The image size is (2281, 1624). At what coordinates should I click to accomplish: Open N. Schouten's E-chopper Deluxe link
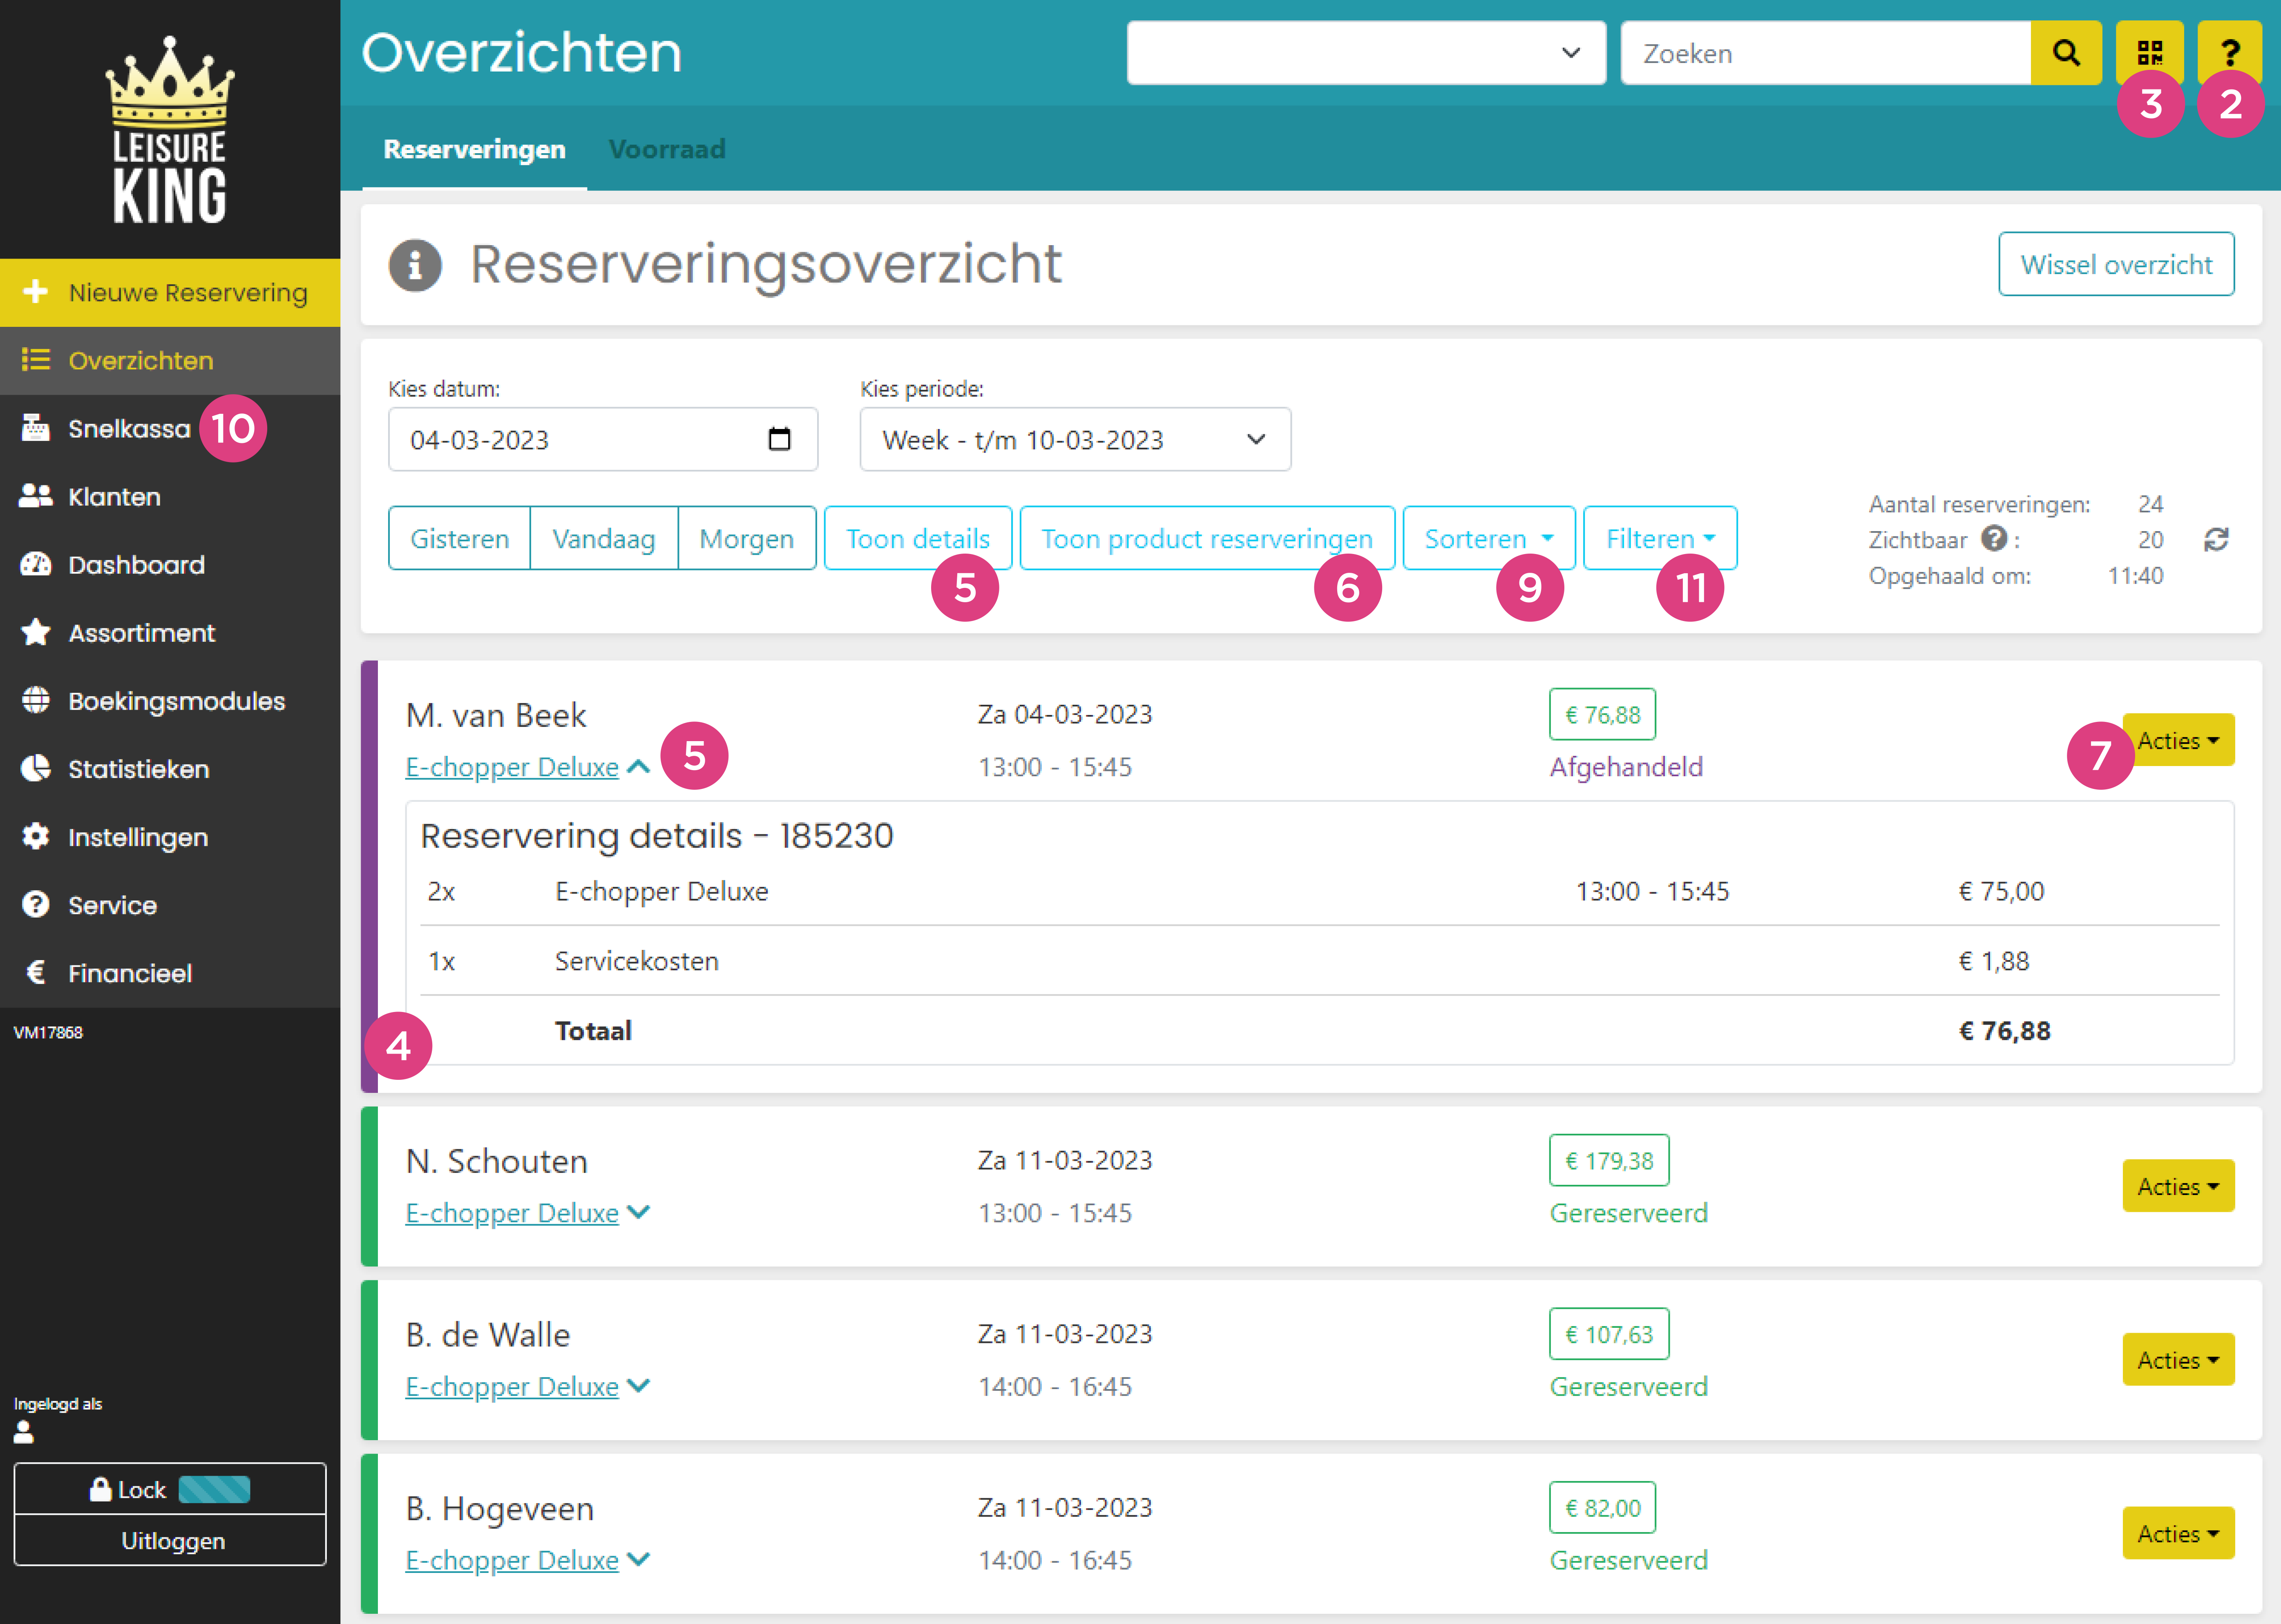click(x=512, y=1213)
